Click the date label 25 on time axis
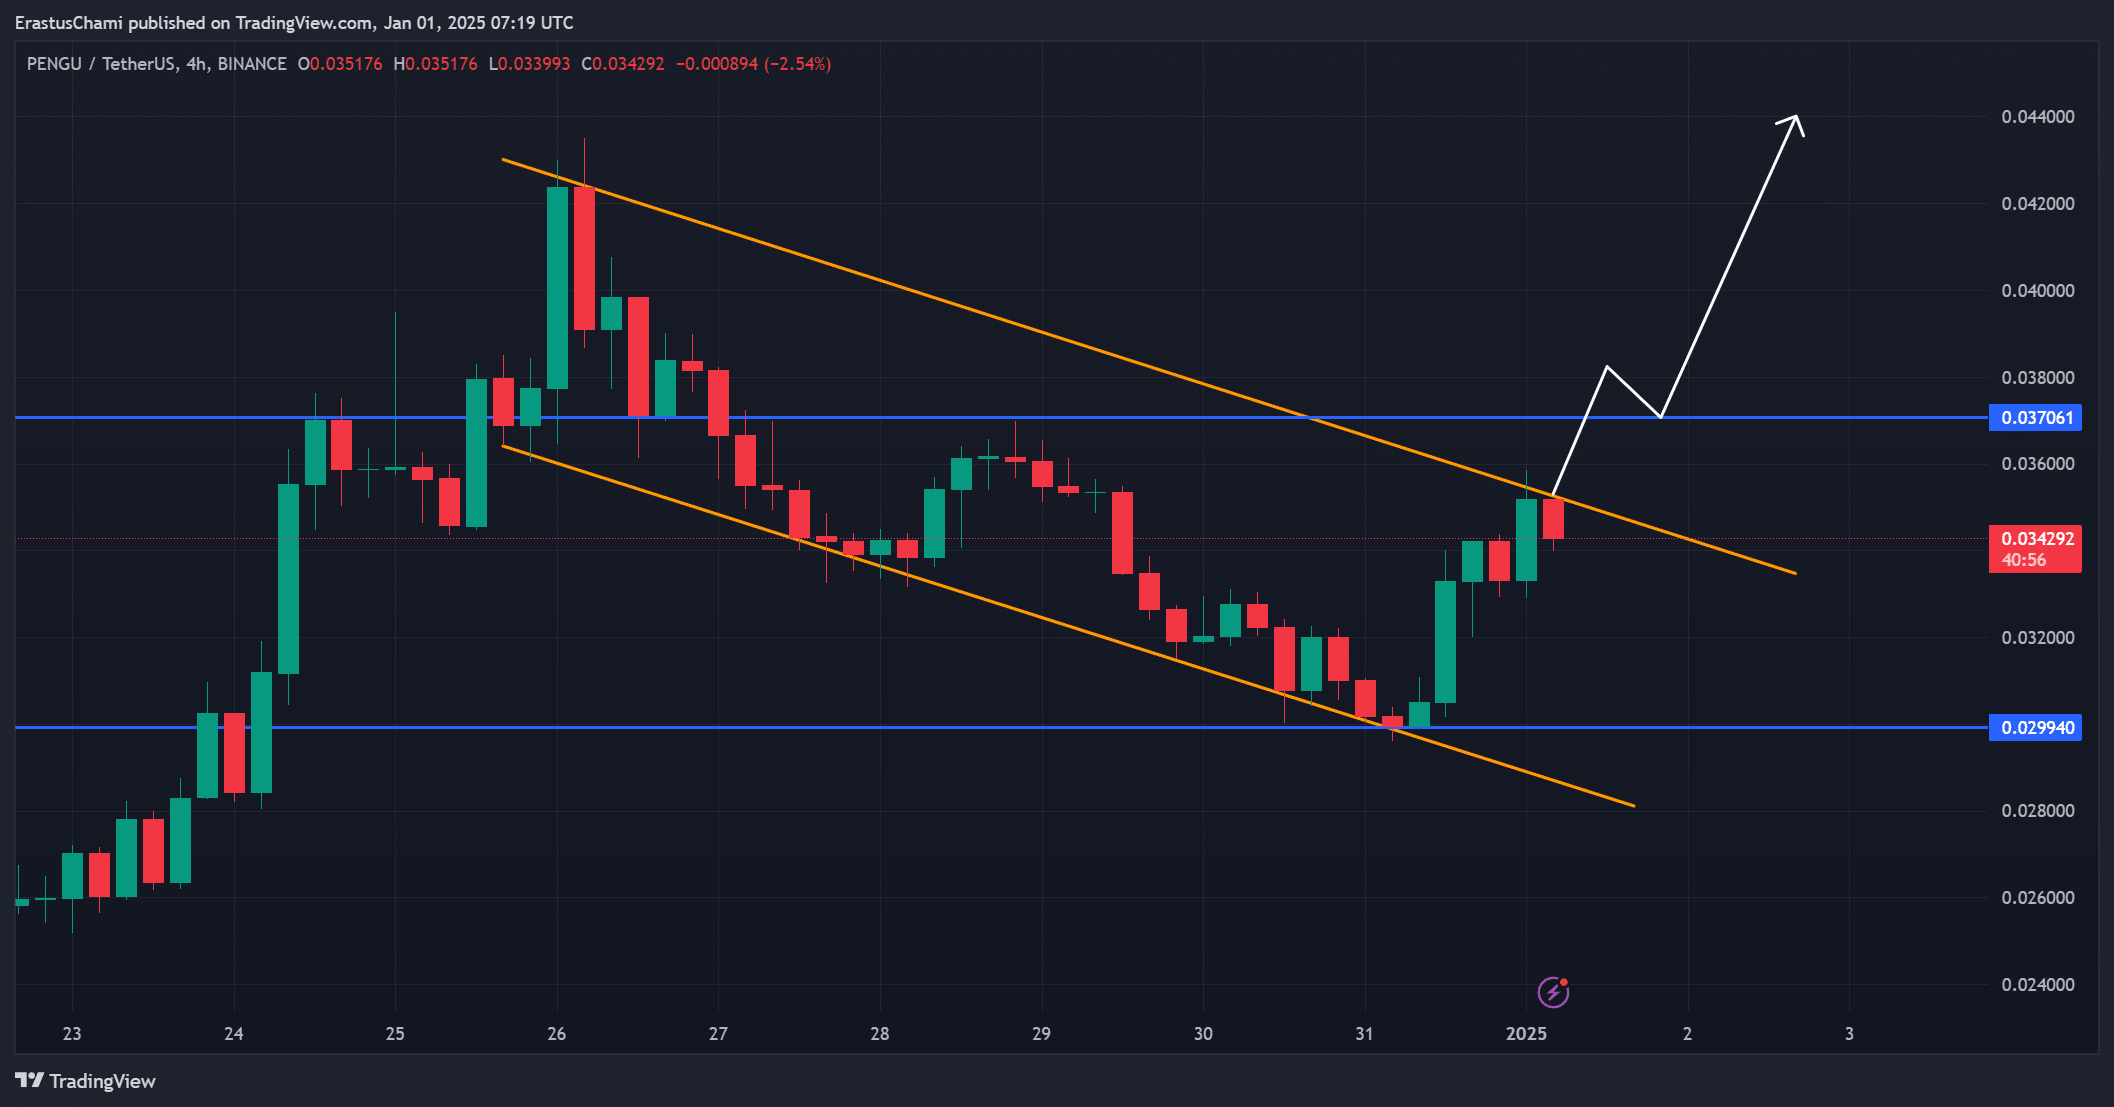This screenshot has height=1107, width=2114. pos(395,1034)
